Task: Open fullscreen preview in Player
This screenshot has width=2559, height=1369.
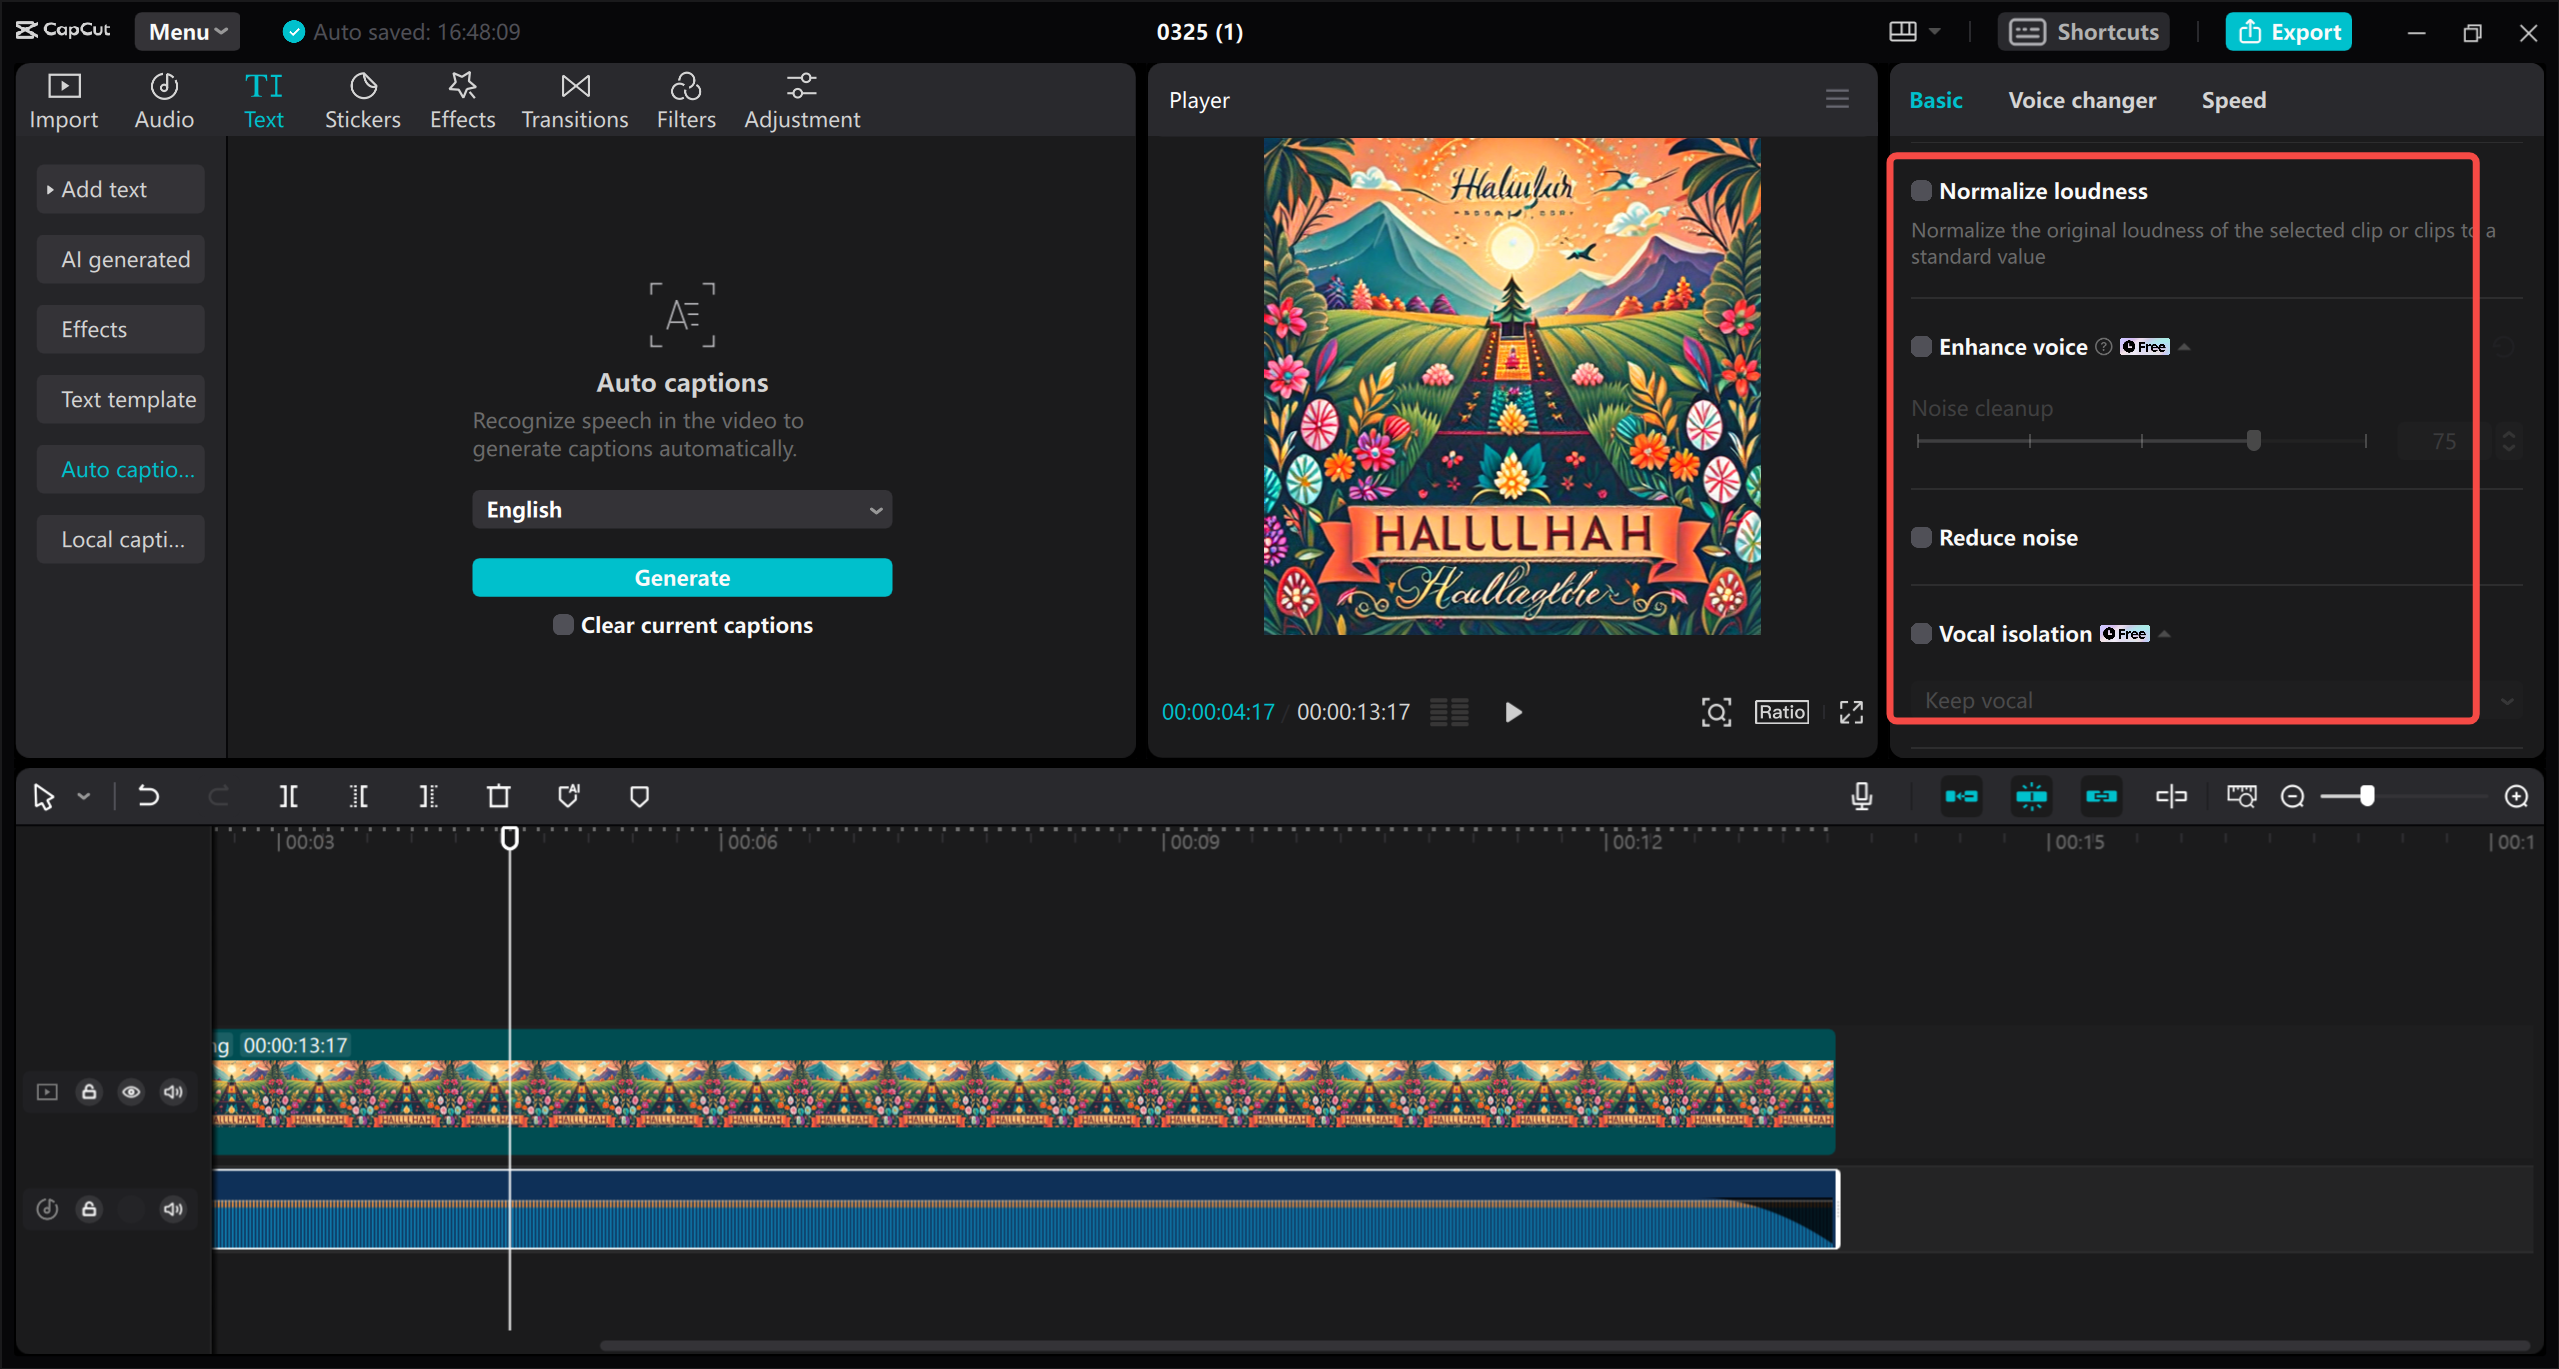Action: point(1851,712)
